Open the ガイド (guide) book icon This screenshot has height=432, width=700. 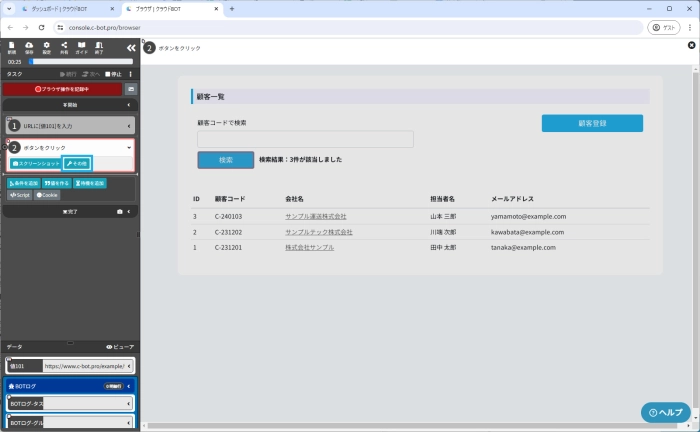pyautogui.click(x=81, y=46)
